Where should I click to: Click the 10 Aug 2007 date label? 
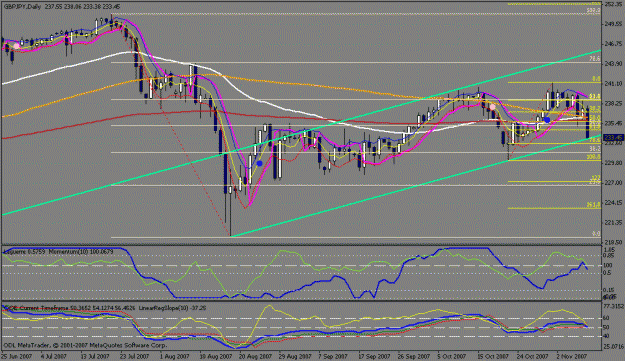216,356
